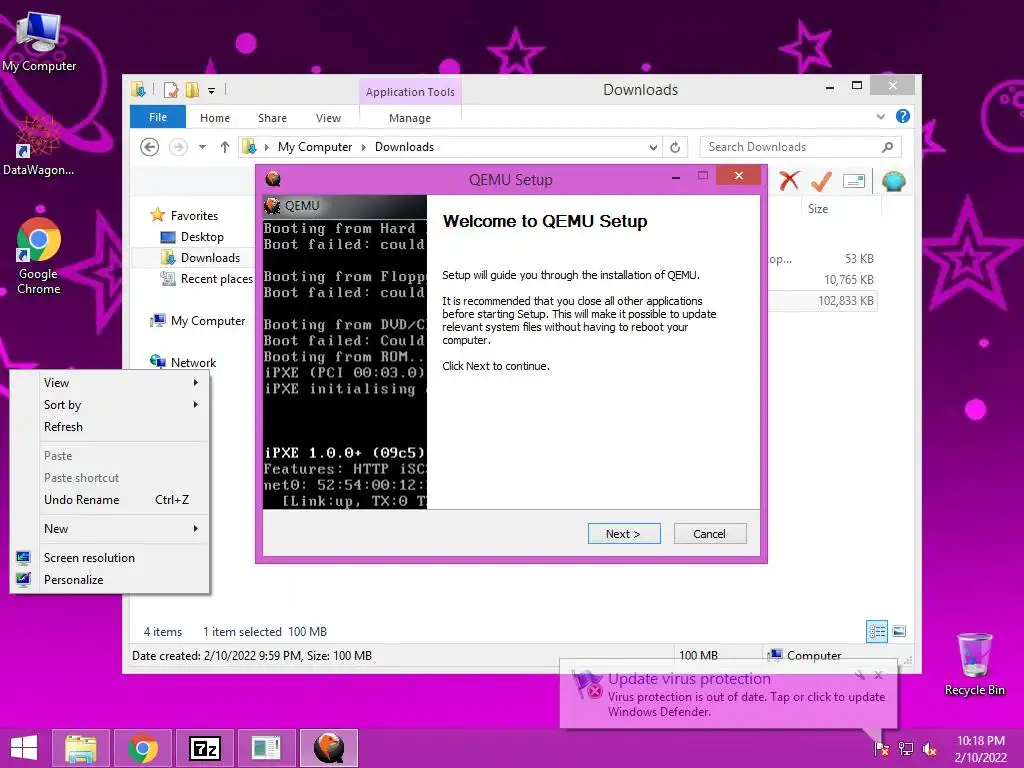Click the taskbar clock showing 10:18 PM
The width and height of the screenshot is (1024, 768).
pos(980,749)
